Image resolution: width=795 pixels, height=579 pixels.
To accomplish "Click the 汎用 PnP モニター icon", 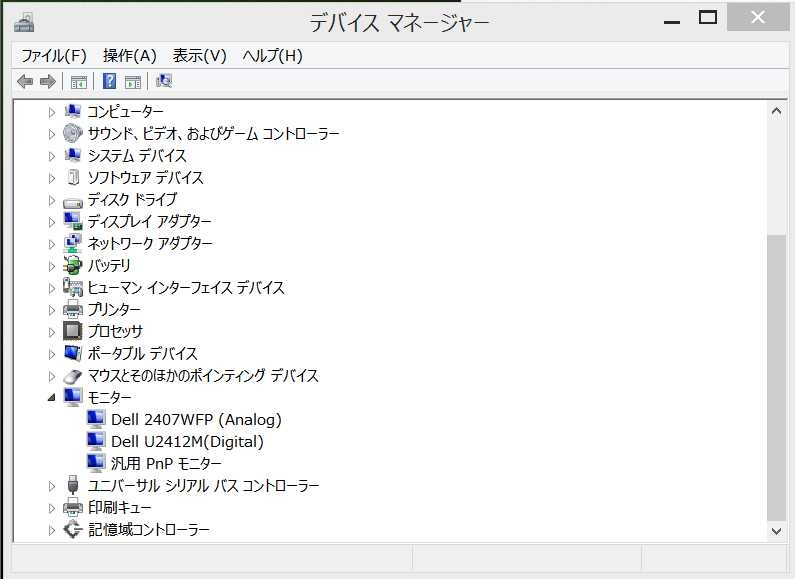I will point(96,463).
